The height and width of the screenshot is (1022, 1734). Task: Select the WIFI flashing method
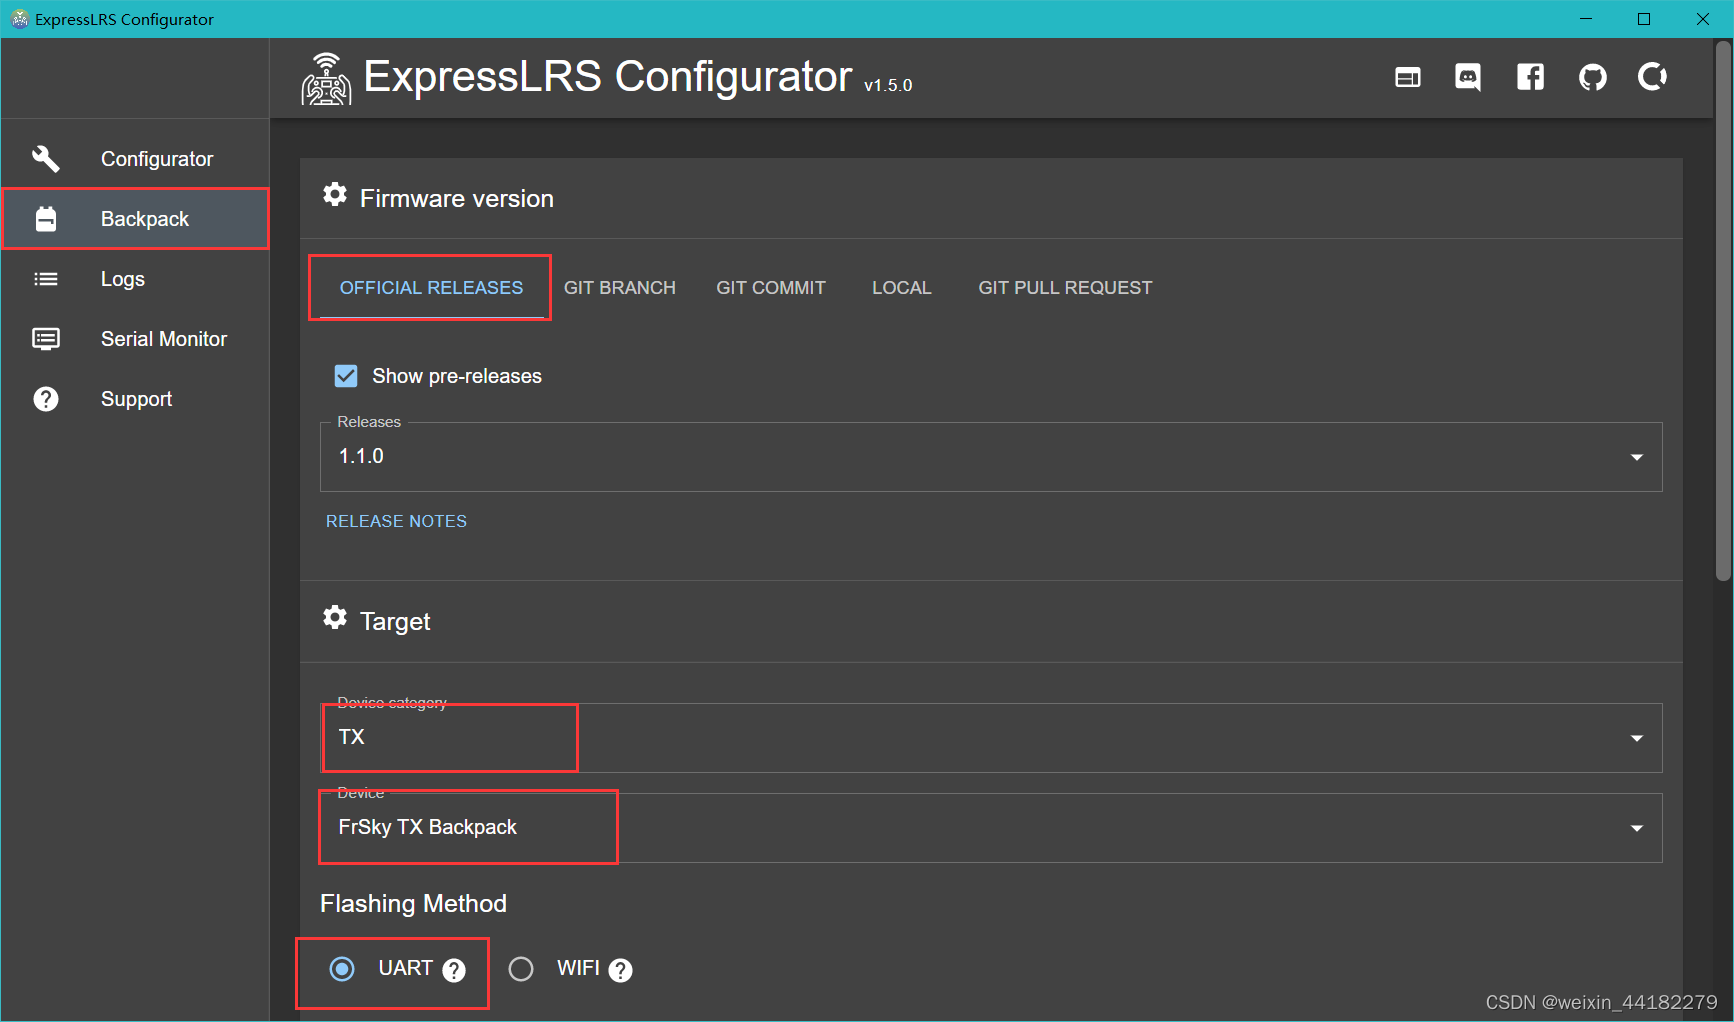[x=521, y=969]
